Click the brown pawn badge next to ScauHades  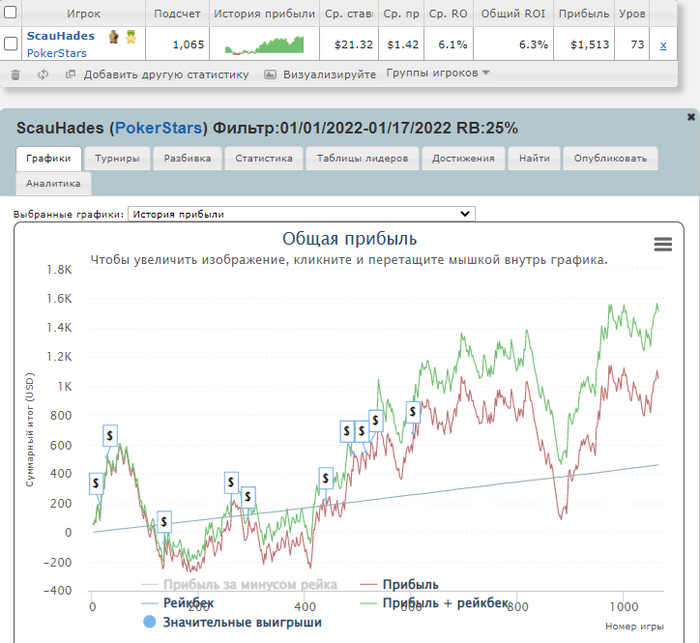click(x=114, y=37)
